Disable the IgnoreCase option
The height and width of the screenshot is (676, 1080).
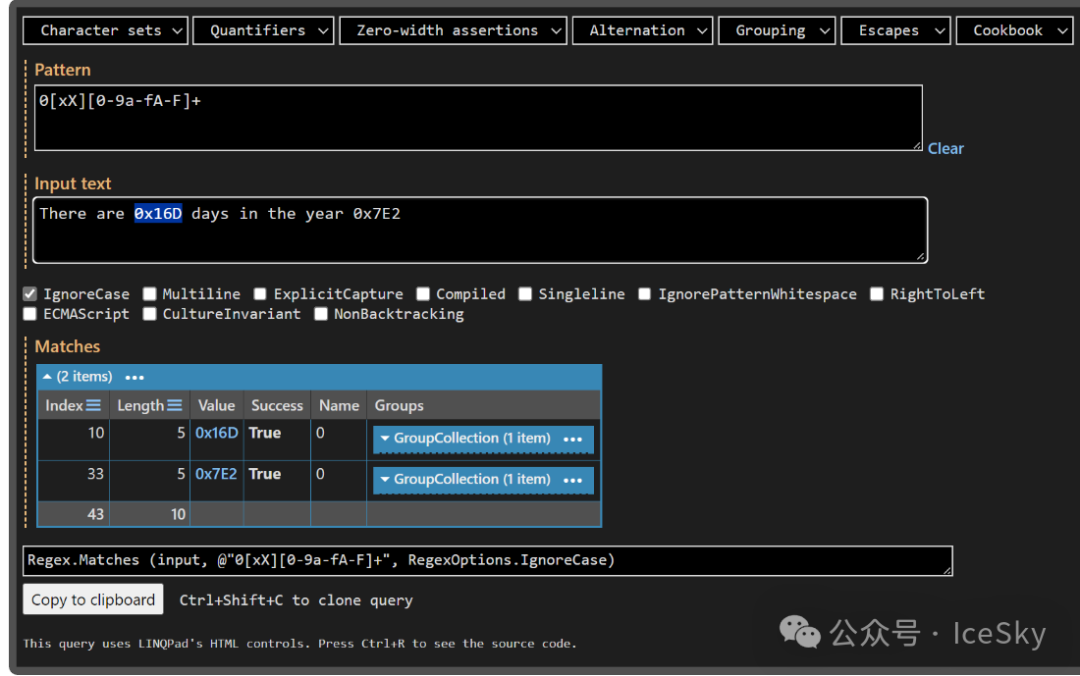[30, 294]
